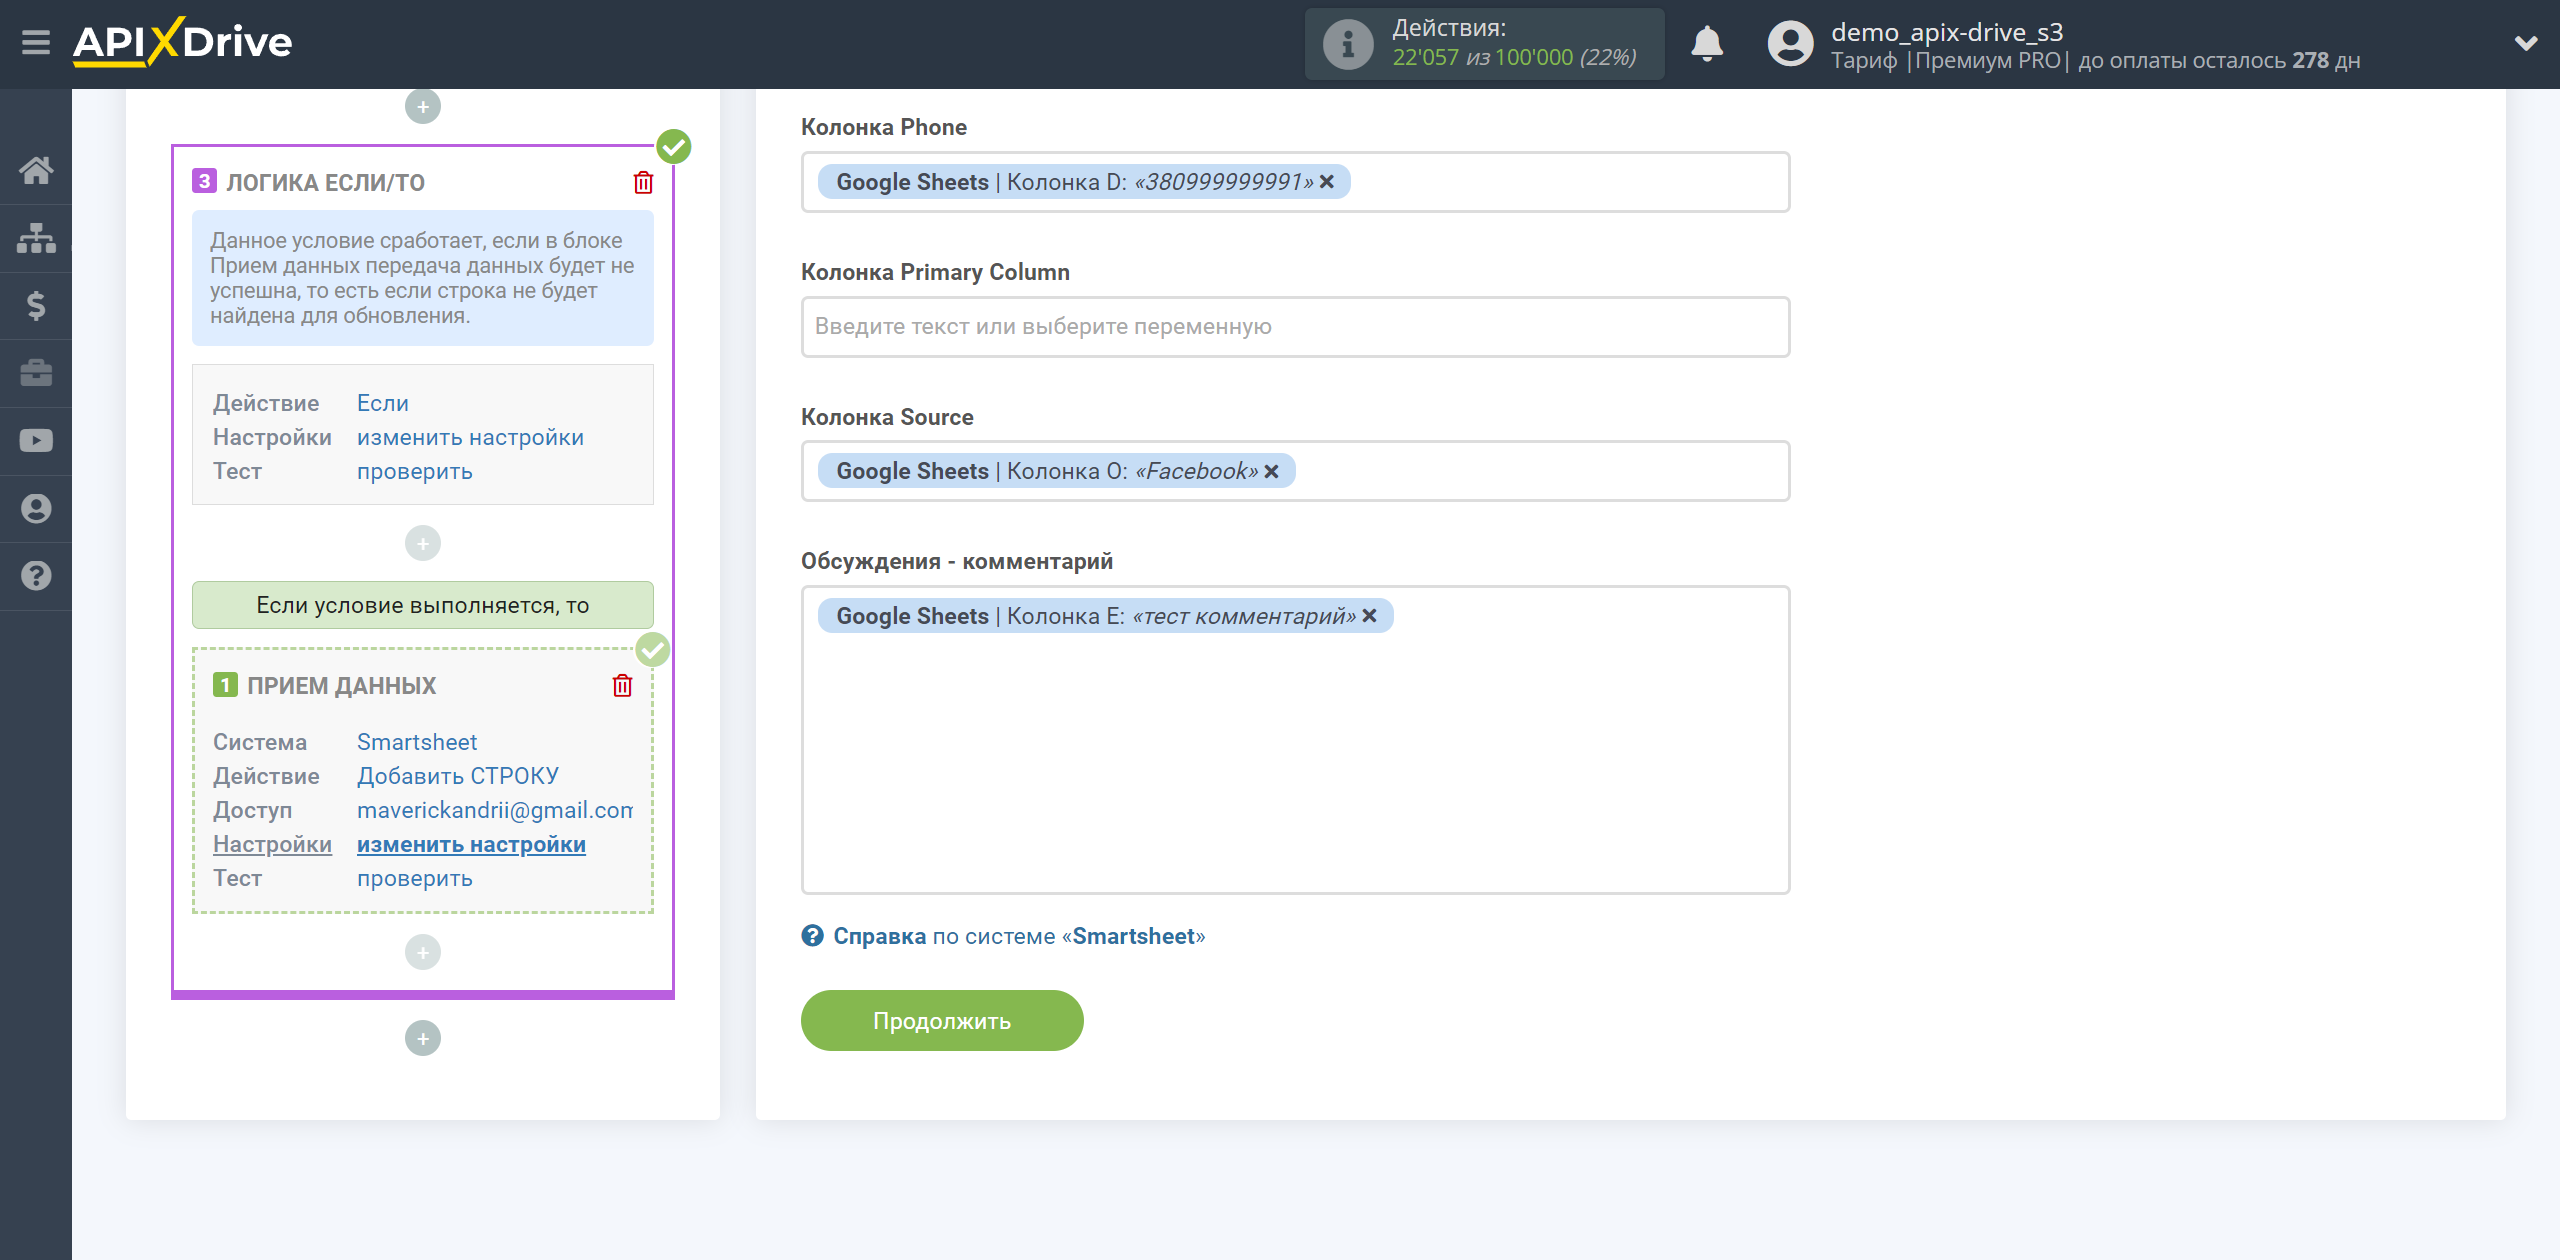Open help question icon in sidebar
Viewport: 2560px width, 1260px height.
36,576
